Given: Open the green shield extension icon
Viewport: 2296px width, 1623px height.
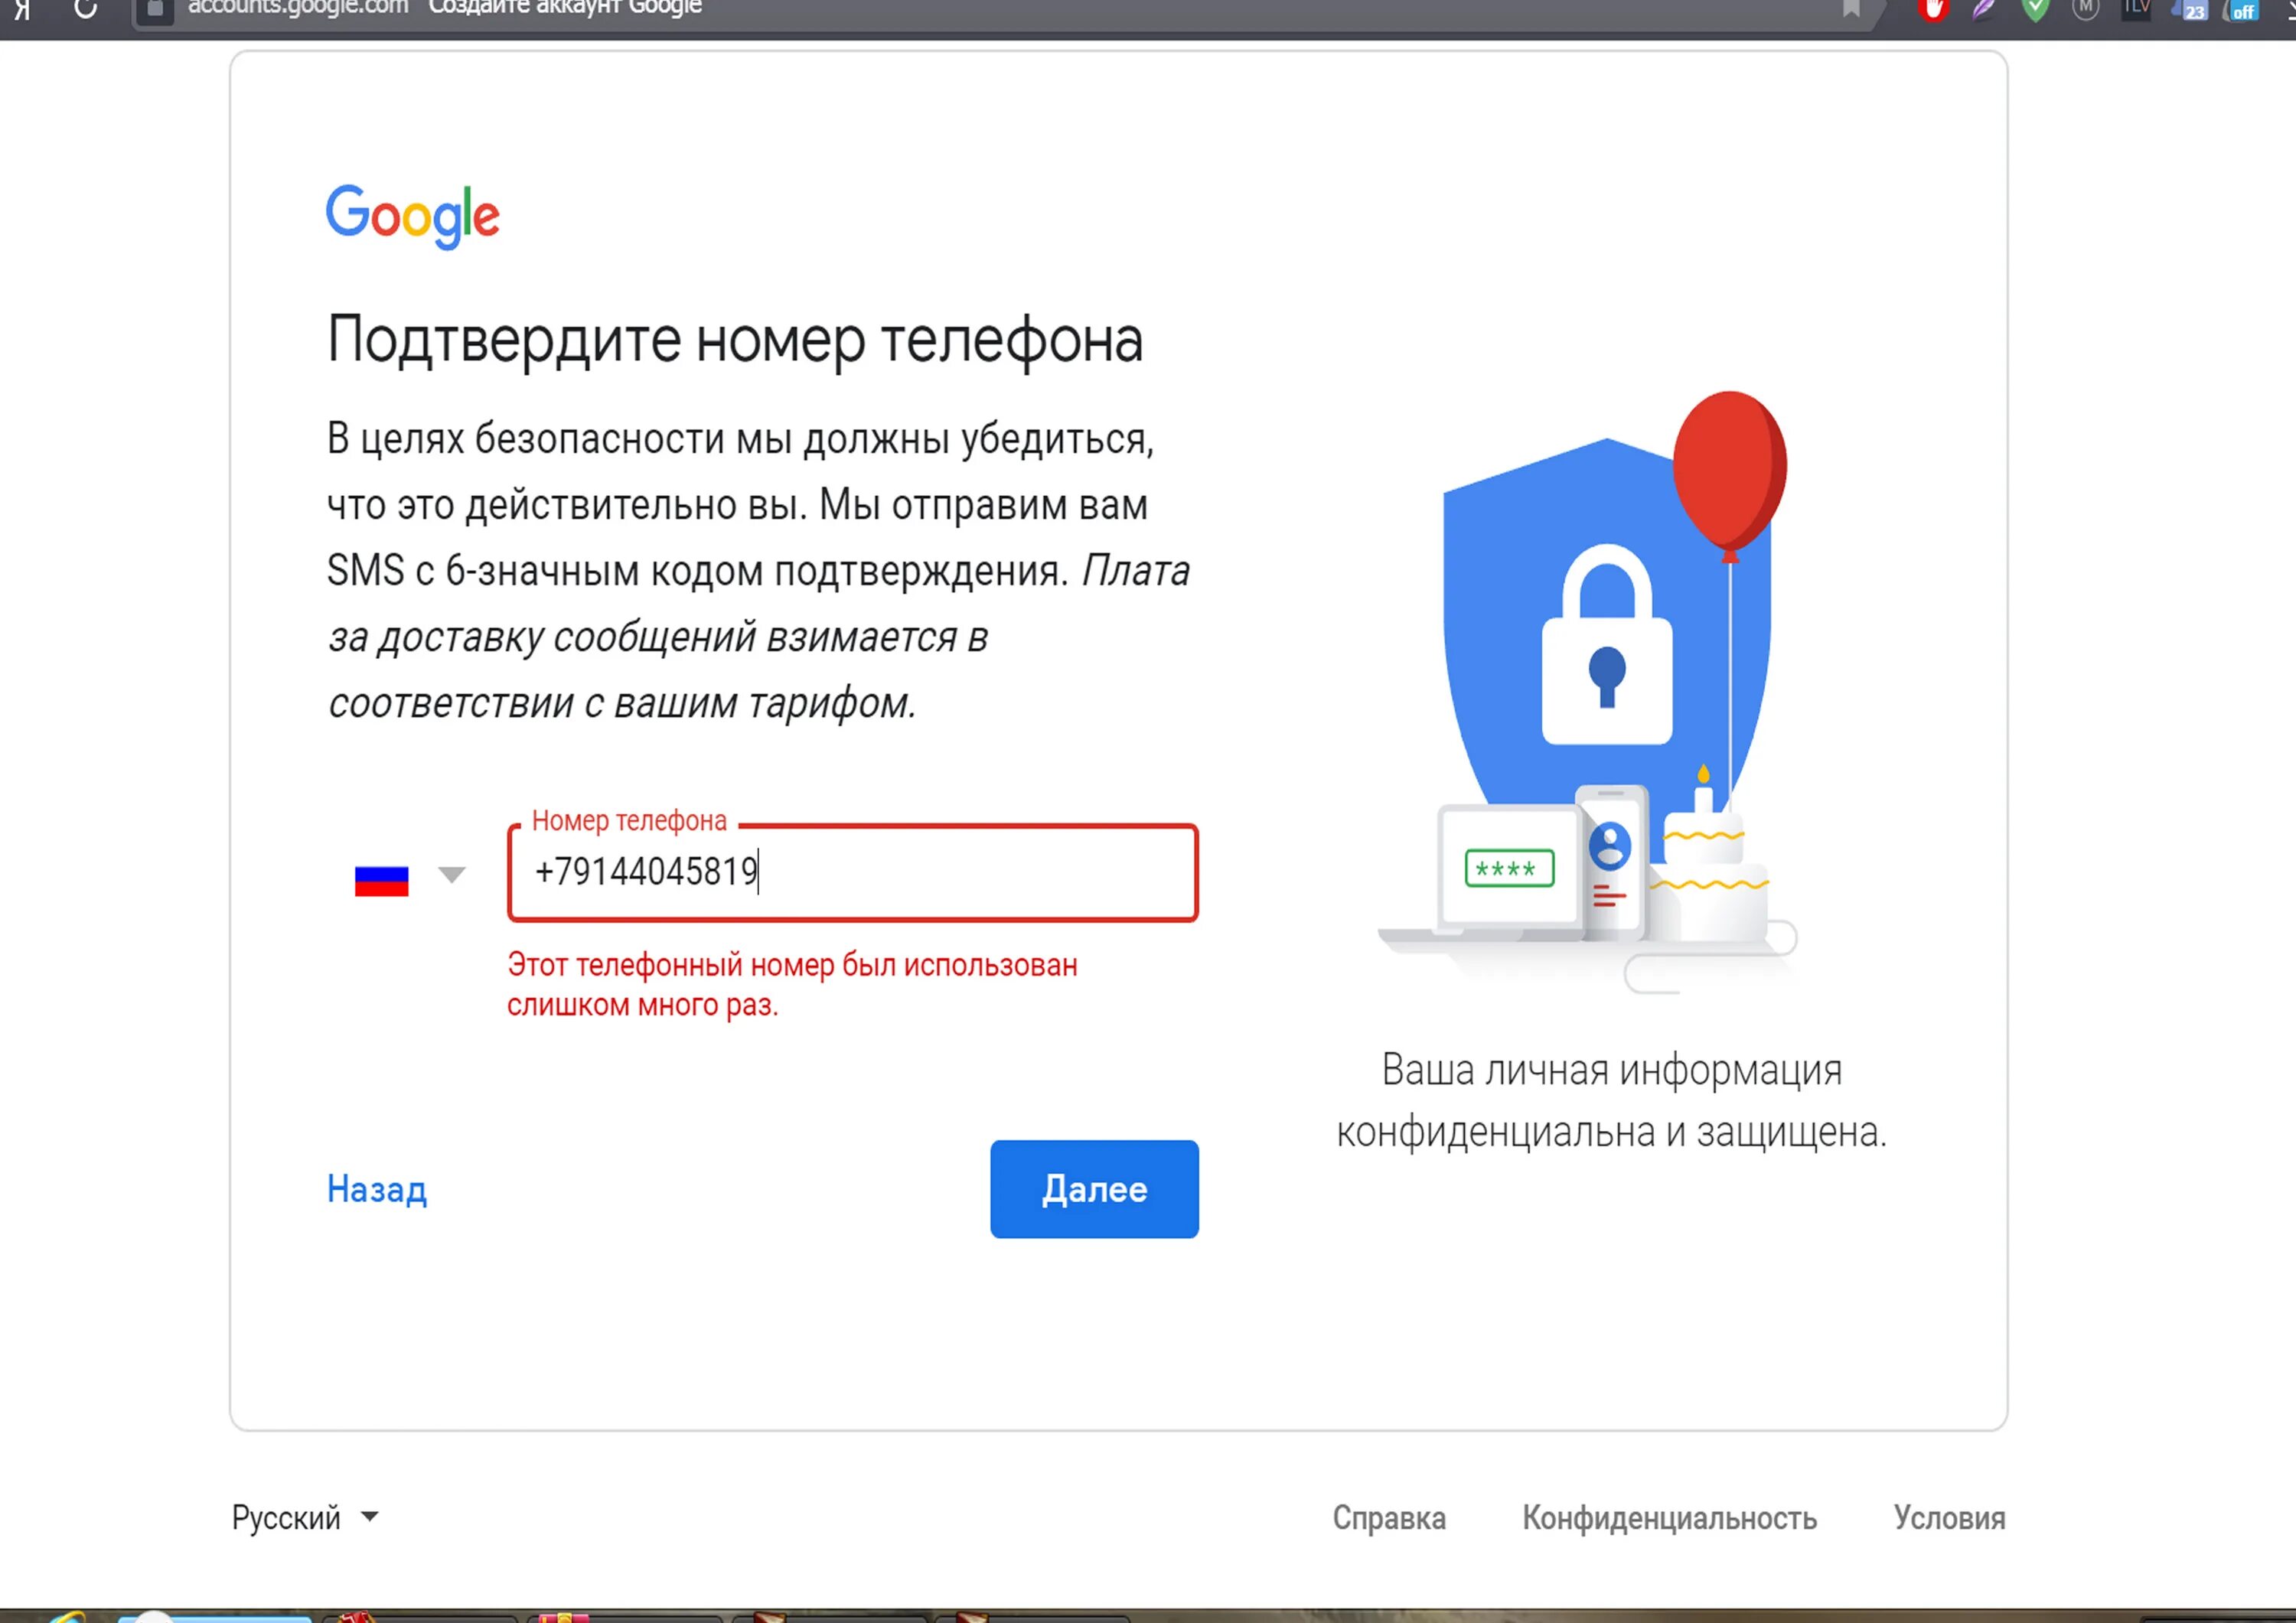Looking at the screenshot, I should [2035, 10].
